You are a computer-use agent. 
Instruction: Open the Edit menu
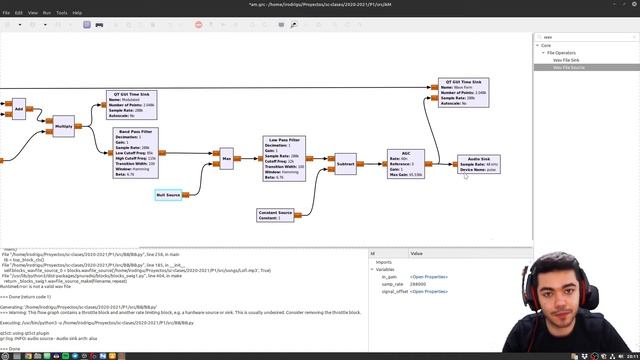(x=19, y=13)
